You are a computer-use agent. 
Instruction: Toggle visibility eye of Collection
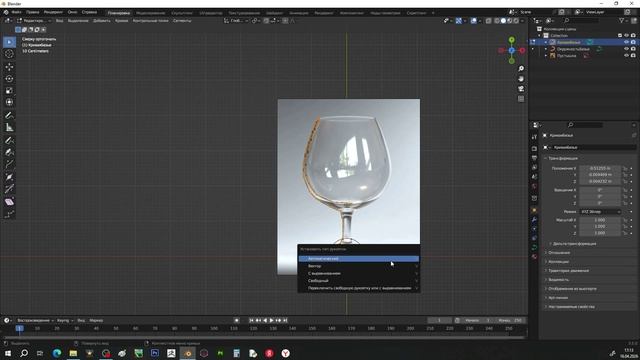[627, 36]
